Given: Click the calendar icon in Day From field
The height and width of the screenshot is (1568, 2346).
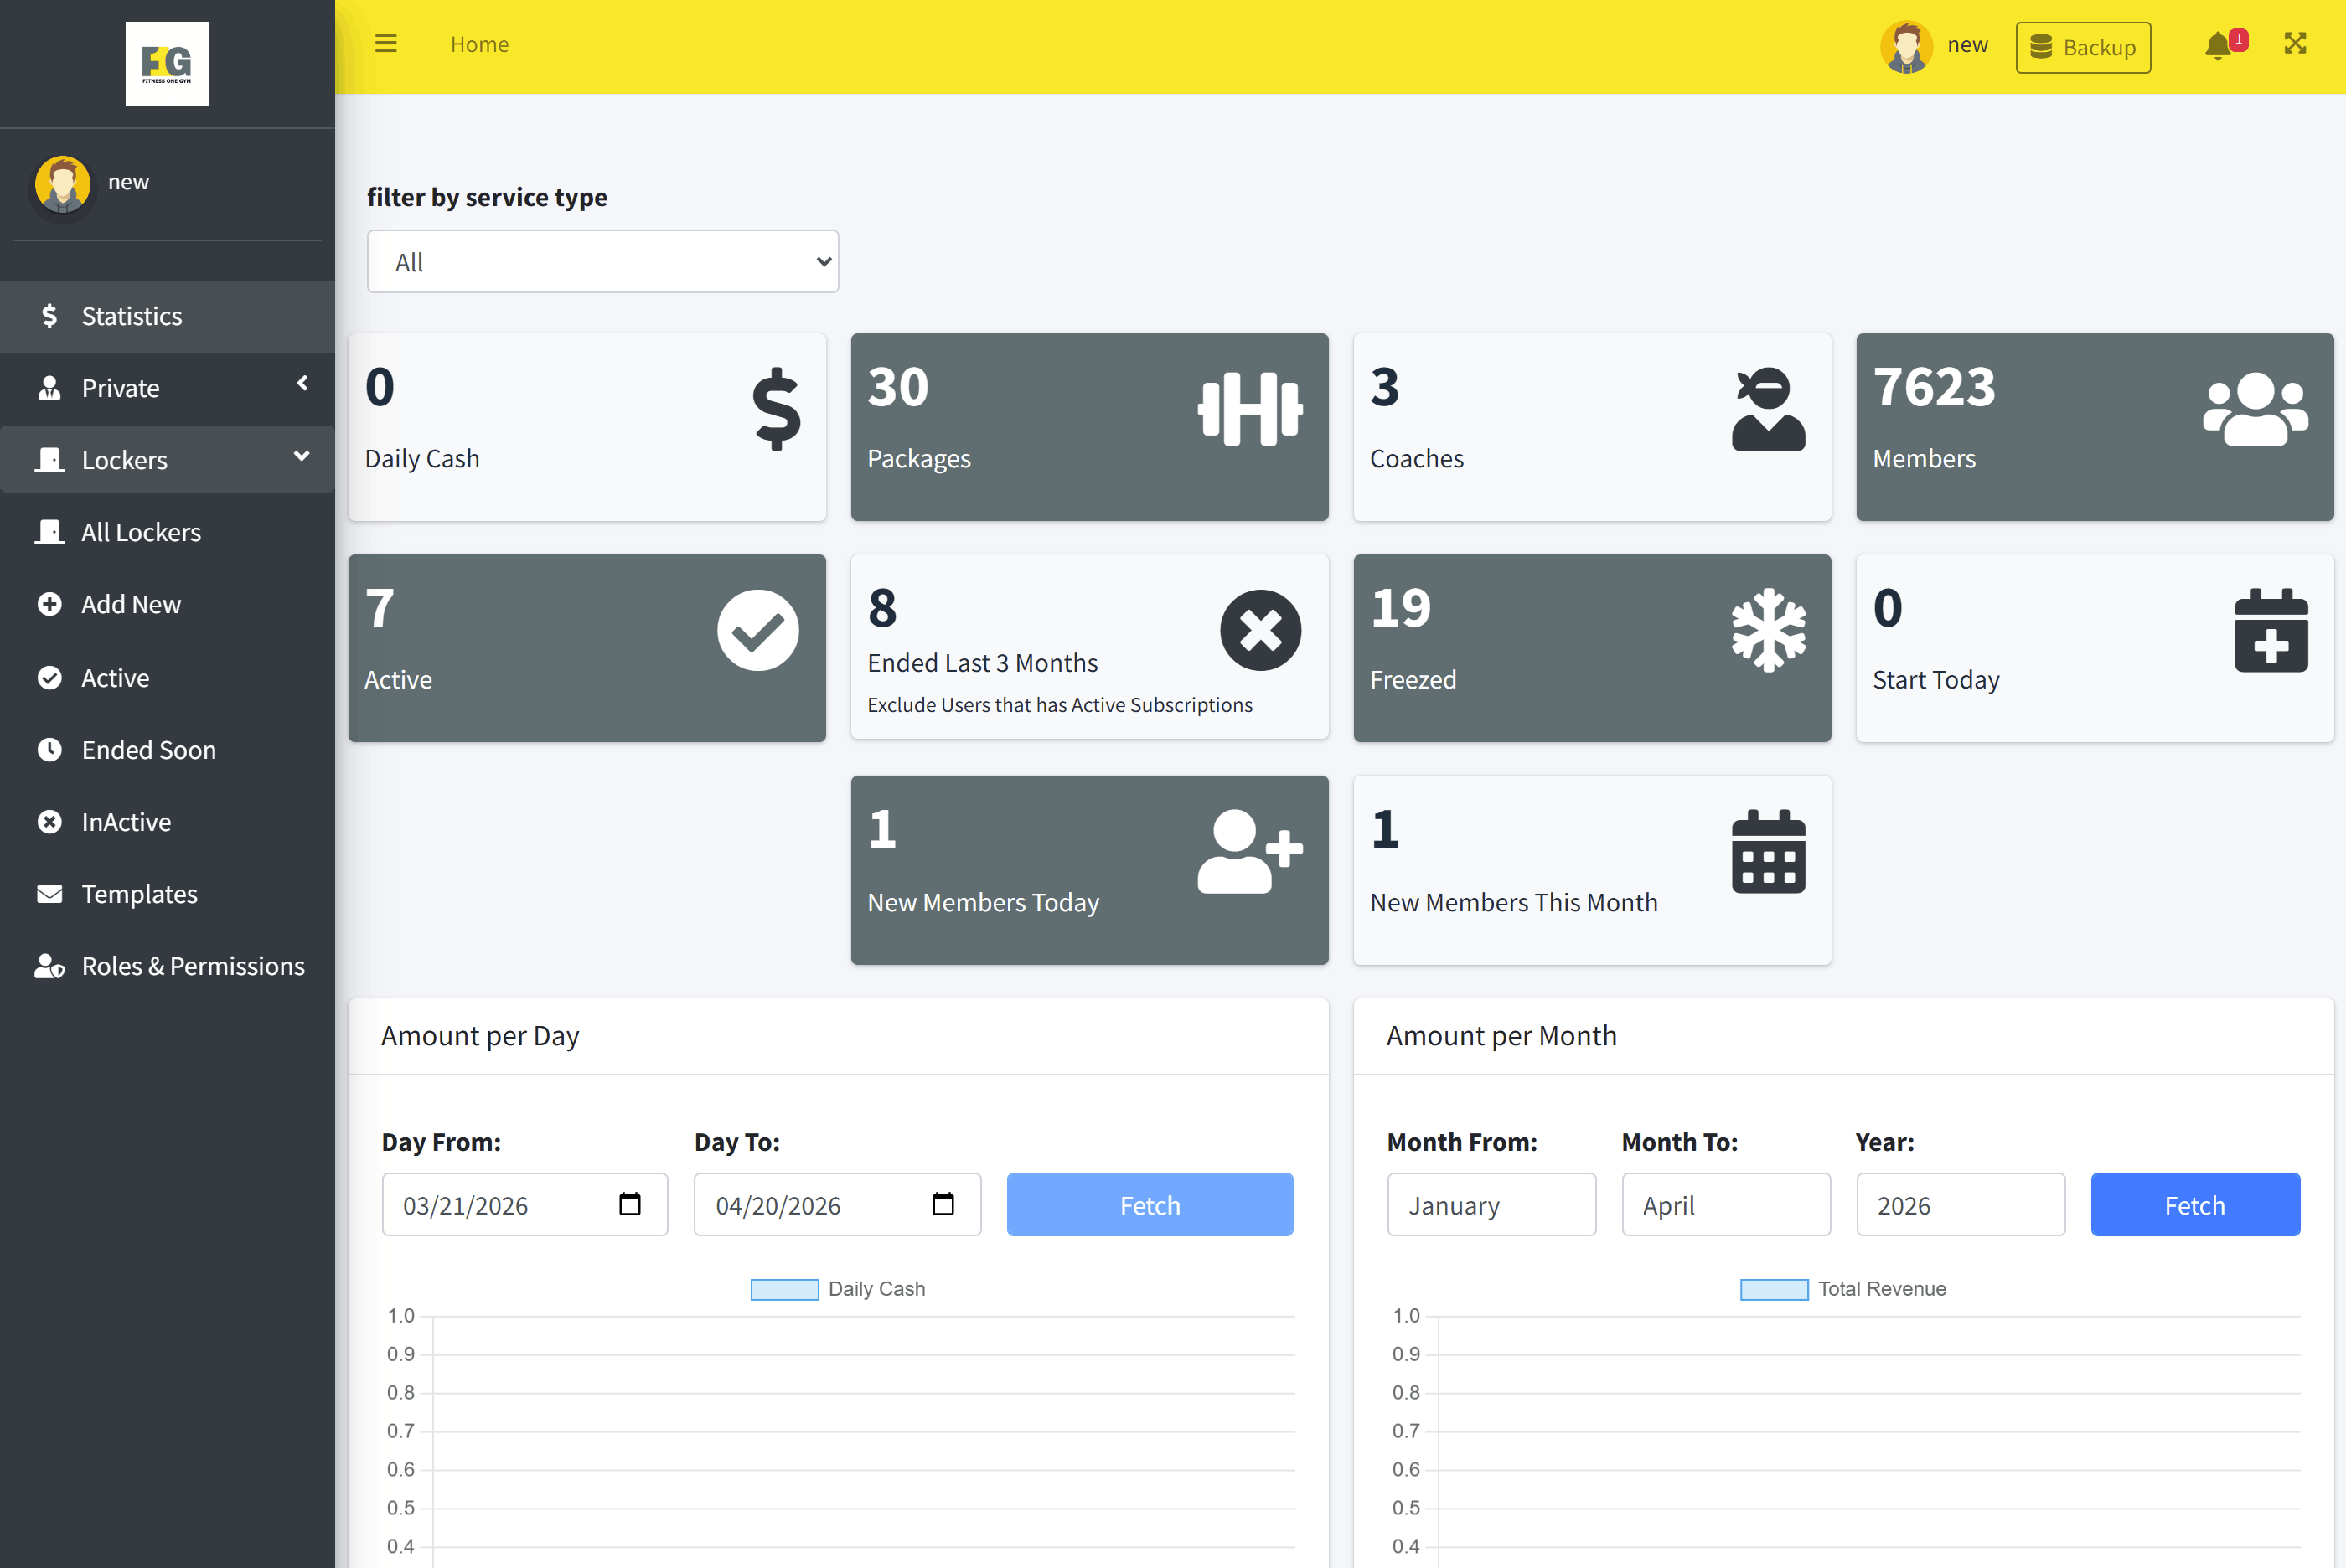Looking at the screenshot, I should pos(630,1204).
